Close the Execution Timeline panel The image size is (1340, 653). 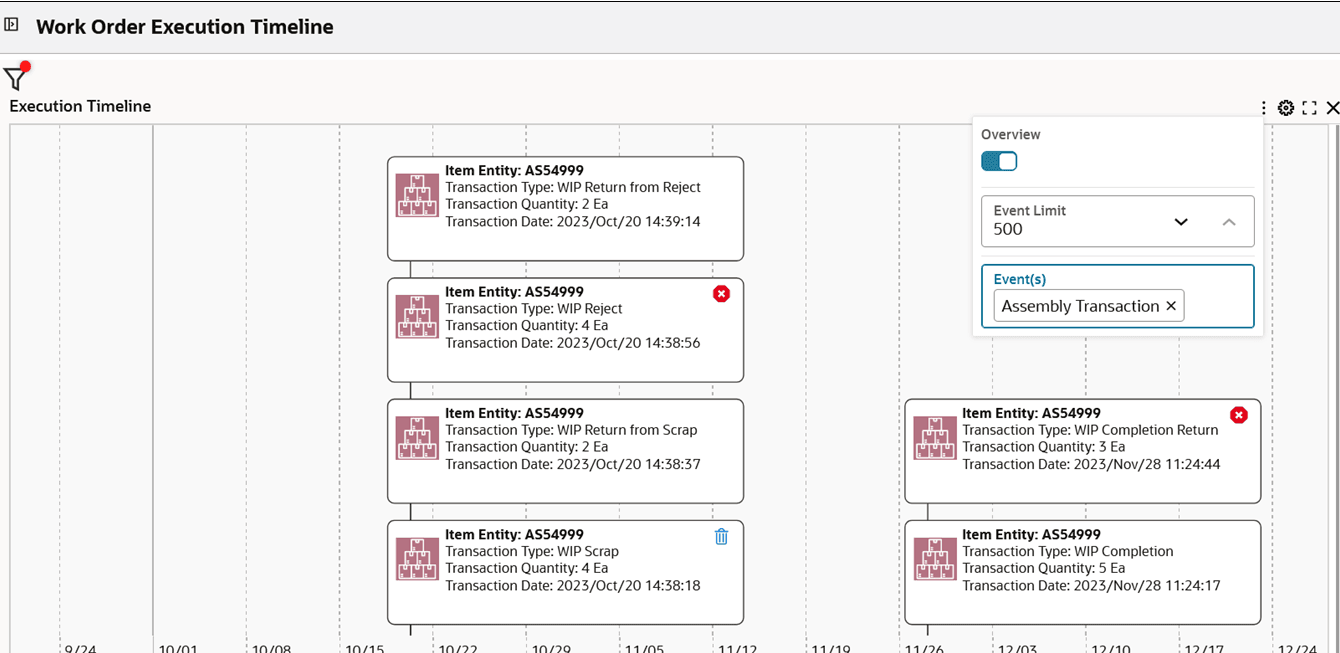[1332, 108]
